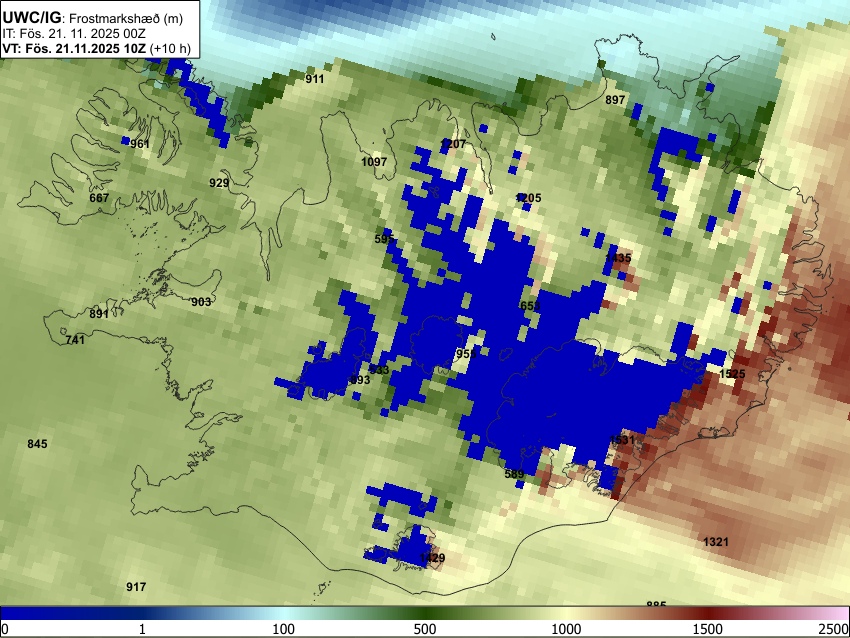Click the 917 label in the southwest
This screenshot has height=638, width=850.
136,587
